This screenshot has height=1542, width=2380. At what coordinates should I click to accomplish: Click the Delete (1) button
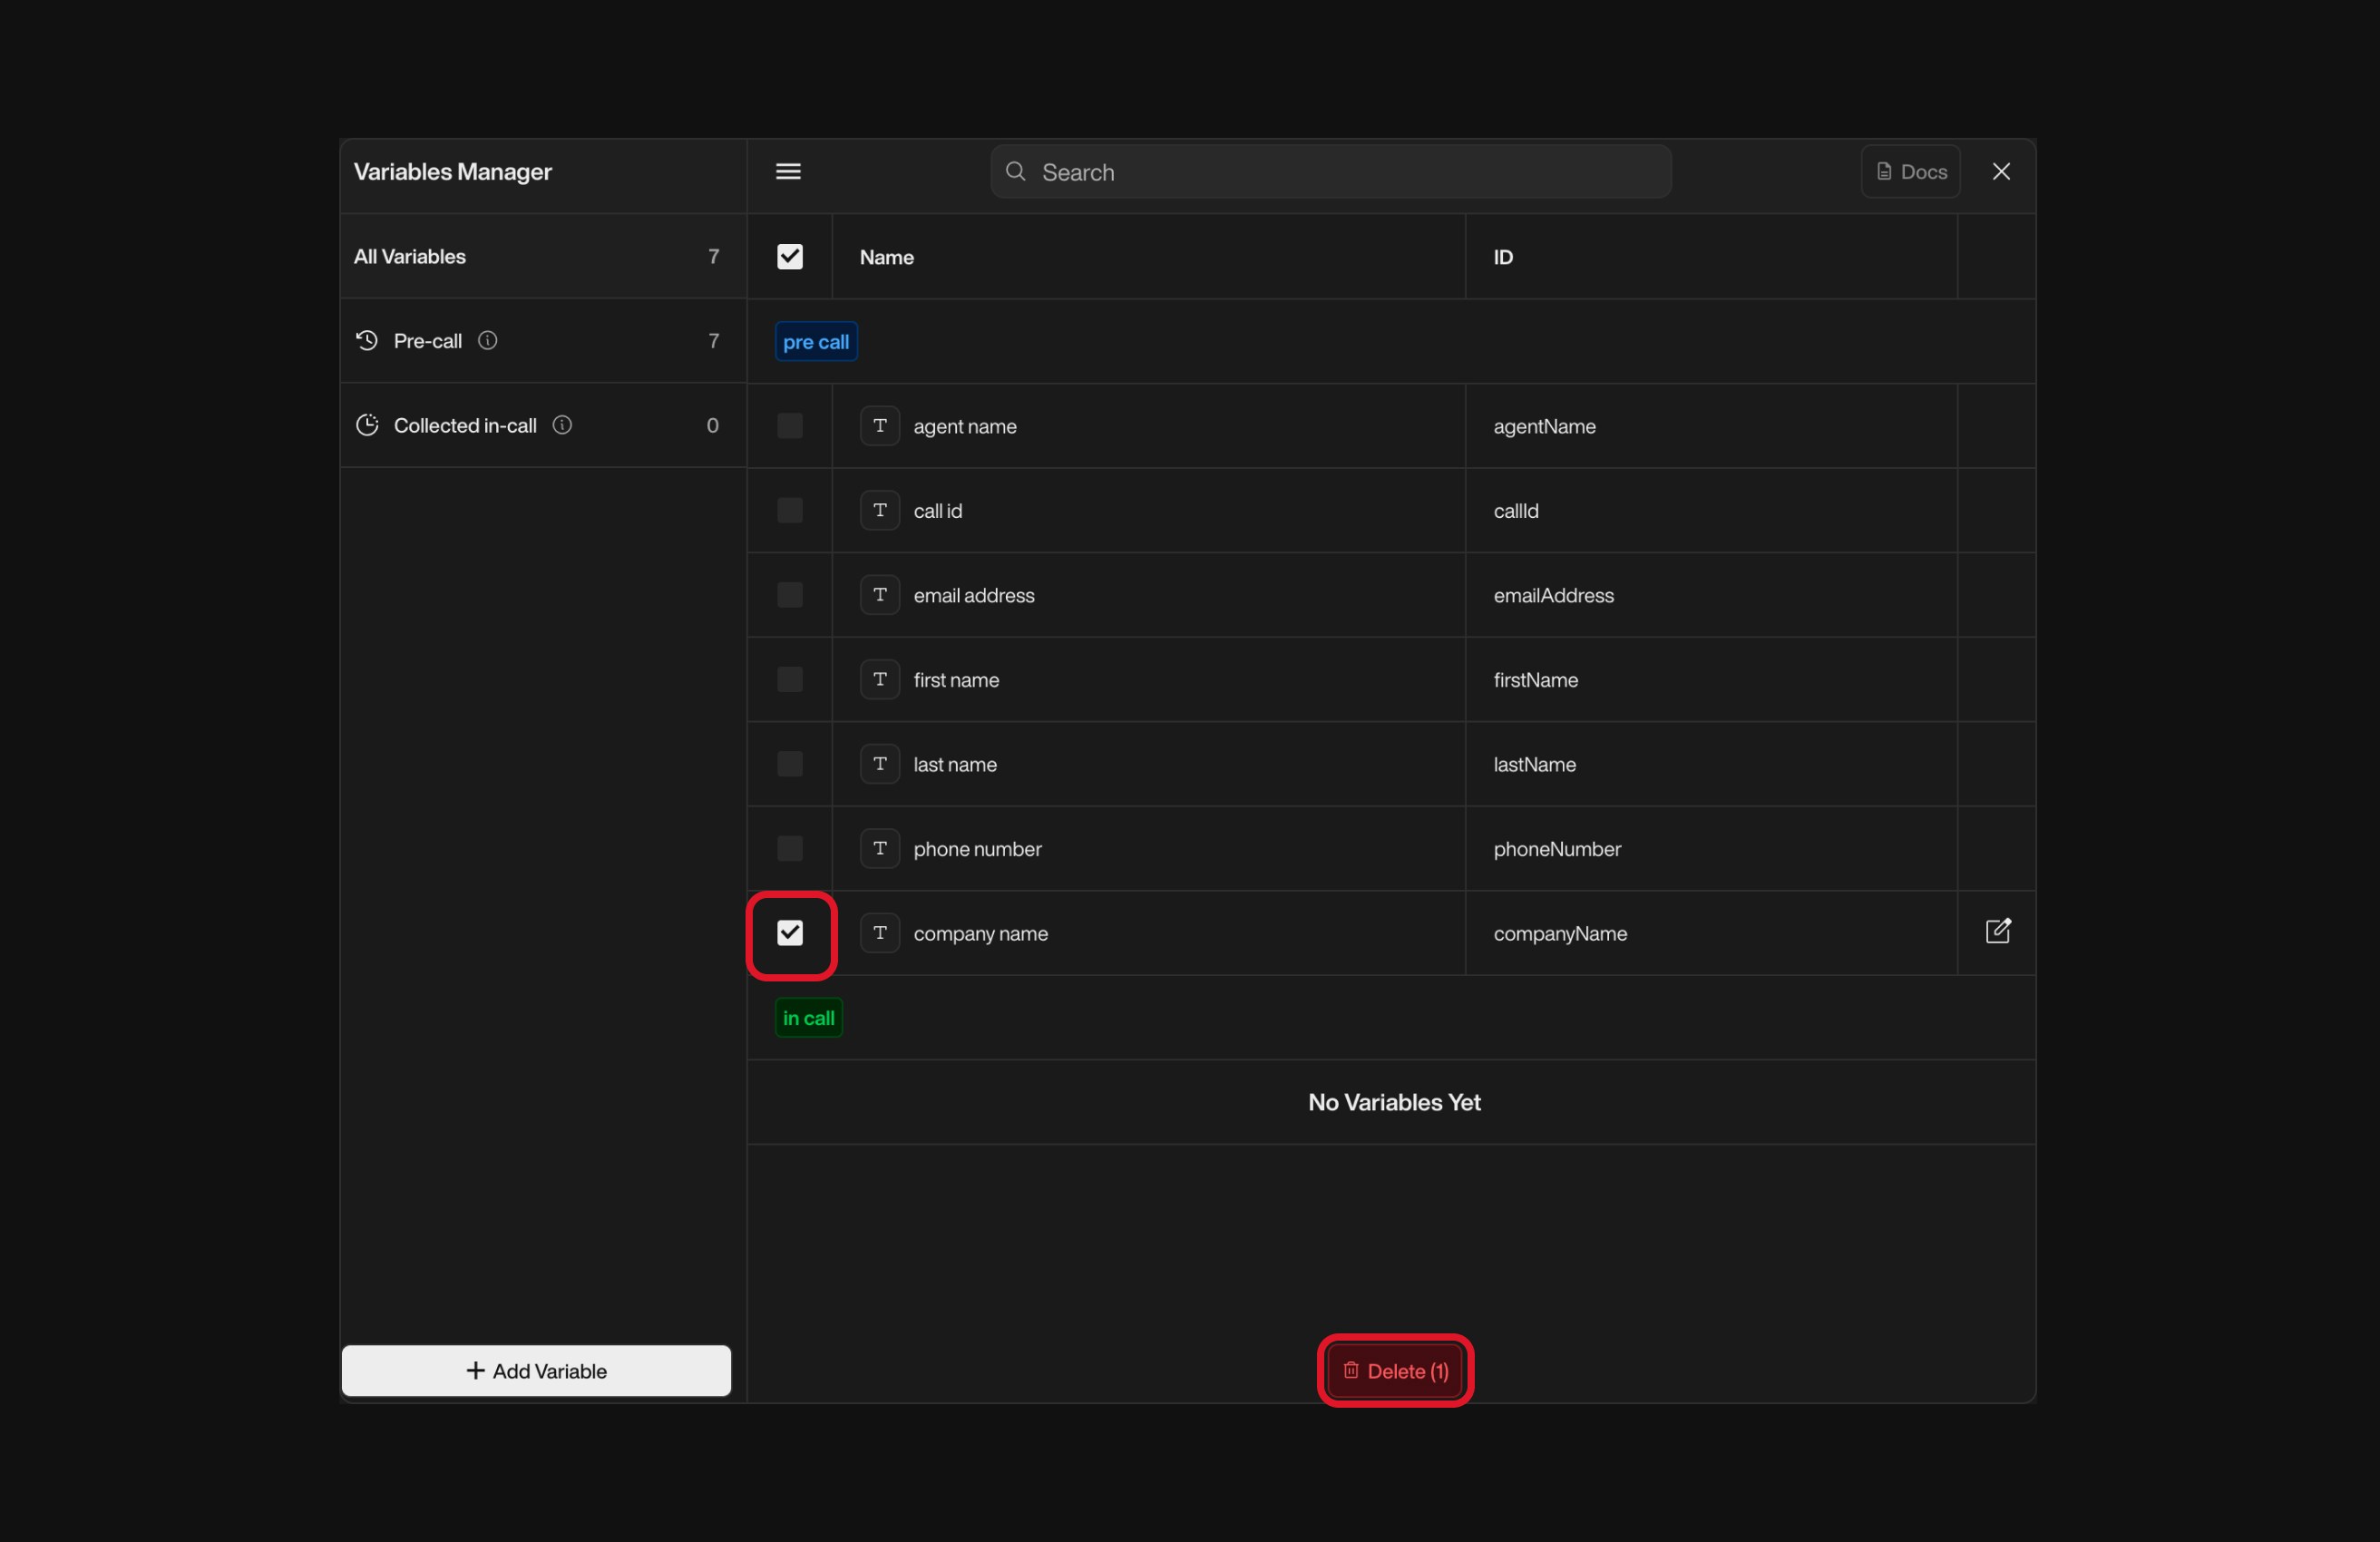coord(1394,1371)
